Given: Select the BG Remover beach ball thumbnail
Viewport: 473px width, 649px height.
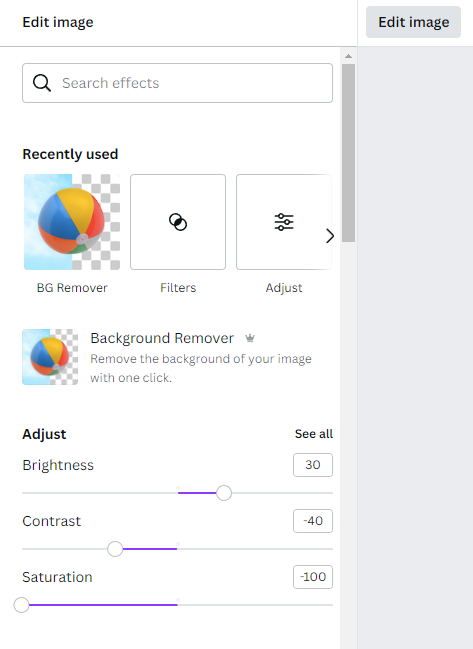Looking at the screenshot, I should pyautogui.click(x=72, y=222).
